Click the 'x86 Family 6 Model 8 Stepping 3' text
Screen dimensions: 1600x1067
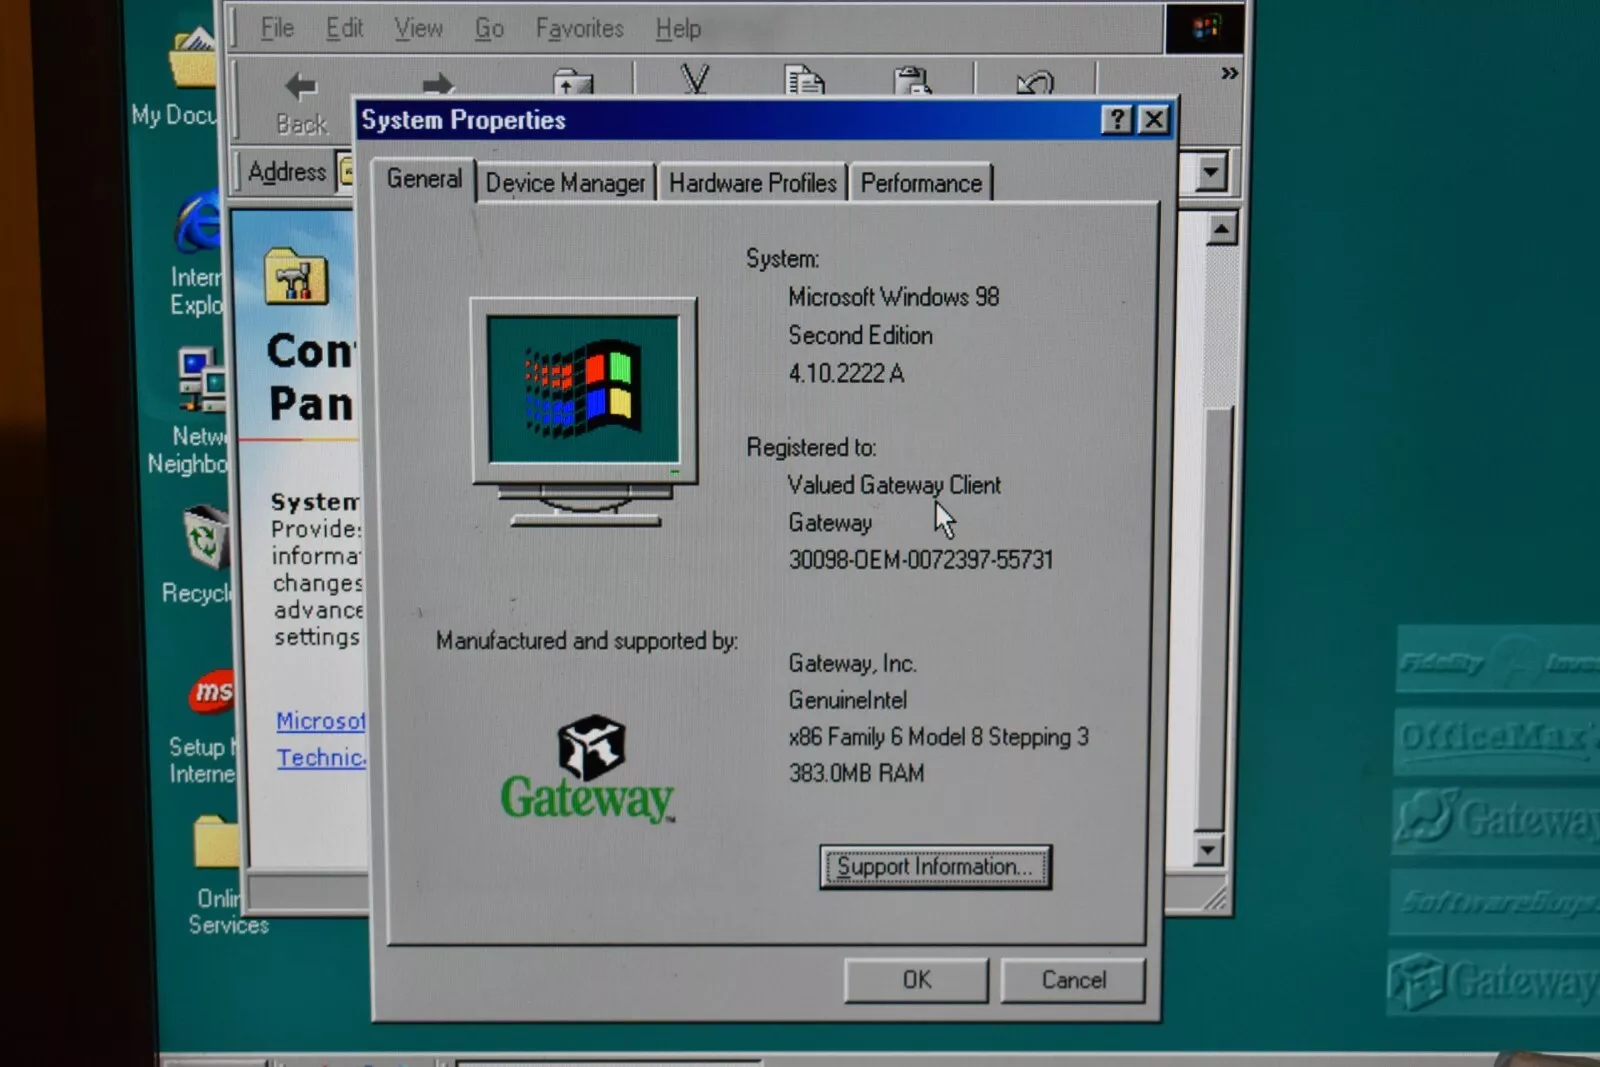[x=938, y=736]
